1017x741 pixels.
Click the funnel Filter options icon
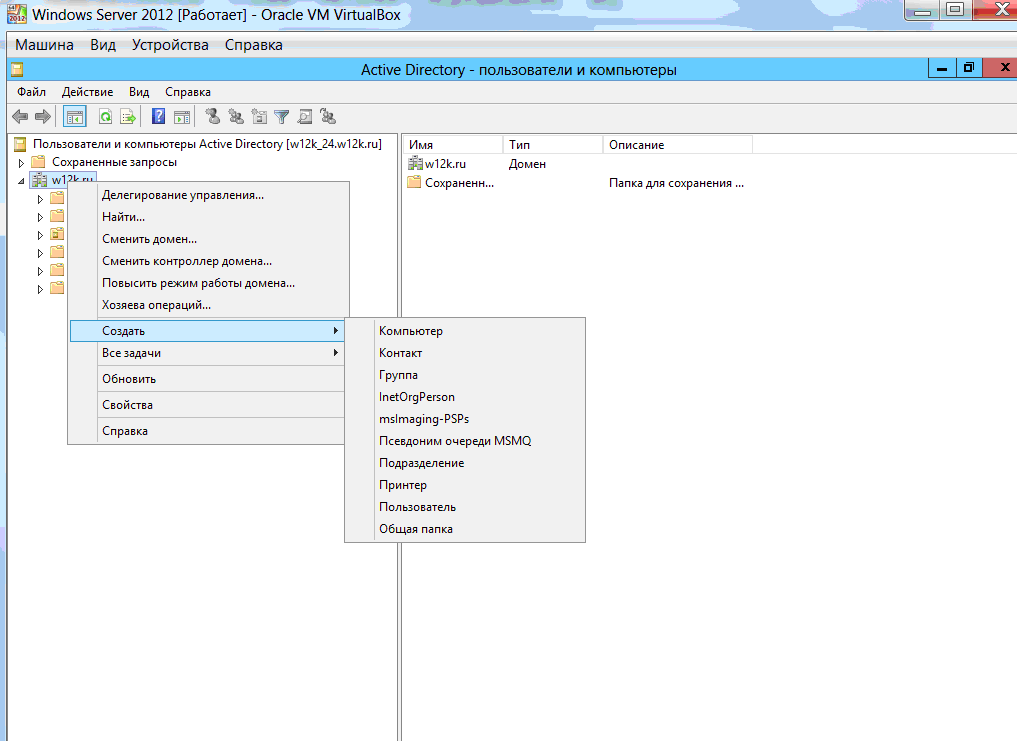pyautogui.click(x=281, y=117)
